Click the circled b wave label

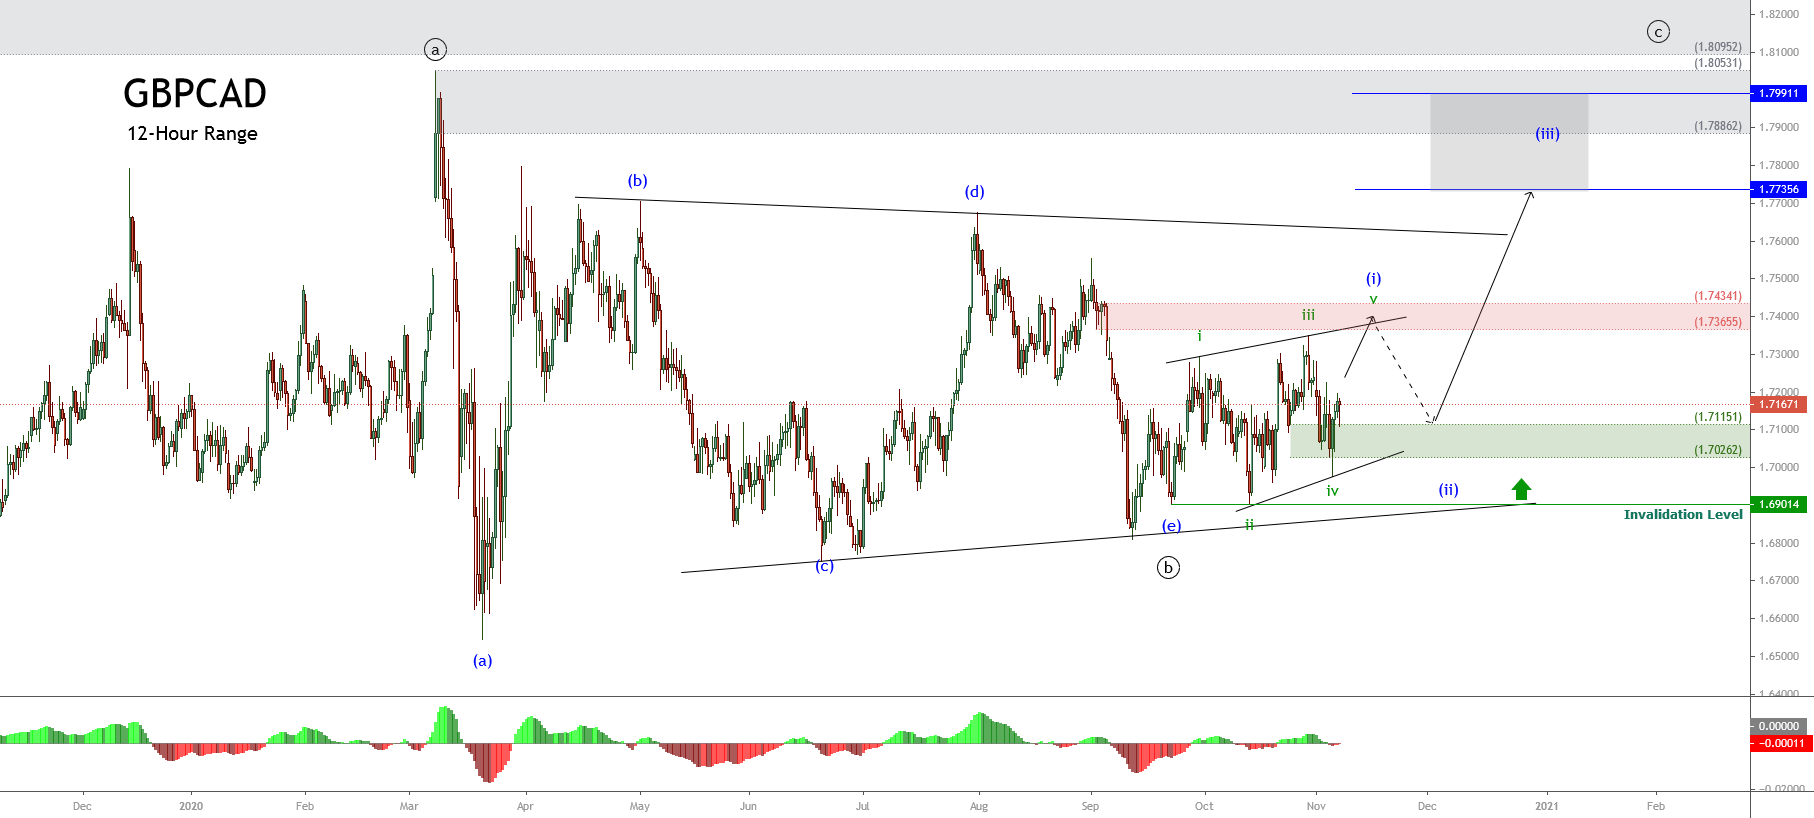coord(1168,567)
